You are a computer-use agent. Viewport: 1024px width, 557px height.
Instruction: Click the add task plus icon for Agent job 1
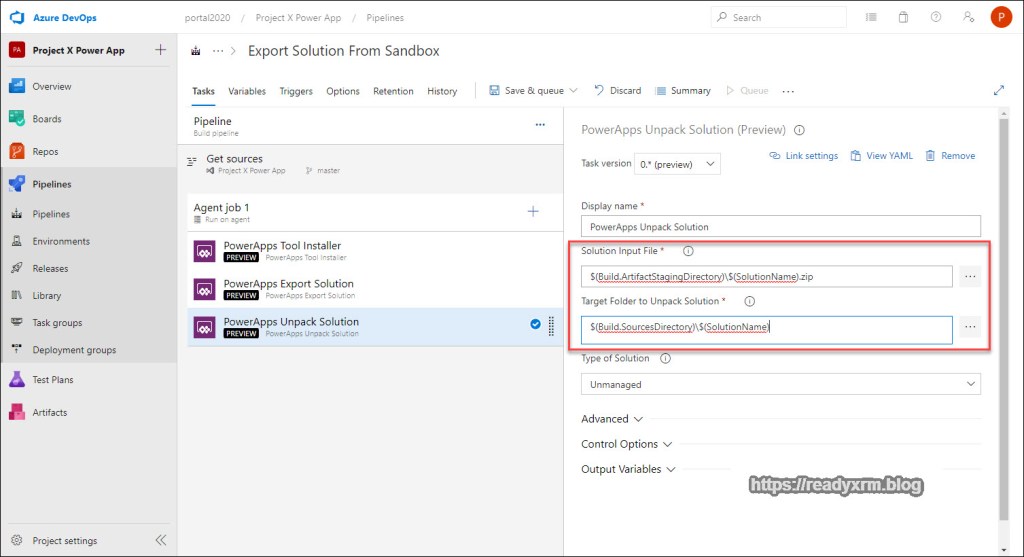(533, 211)
